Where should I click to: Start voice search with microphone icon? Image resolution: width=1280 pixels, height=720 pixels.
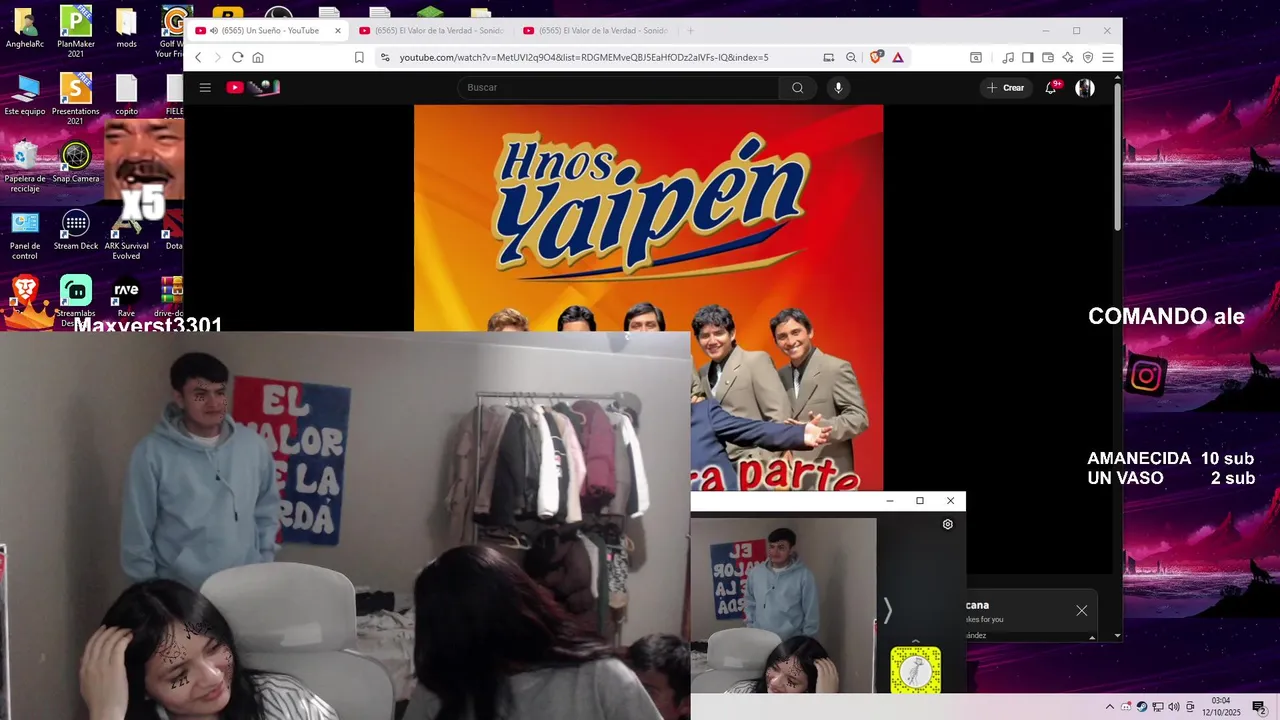pos(838,88)
